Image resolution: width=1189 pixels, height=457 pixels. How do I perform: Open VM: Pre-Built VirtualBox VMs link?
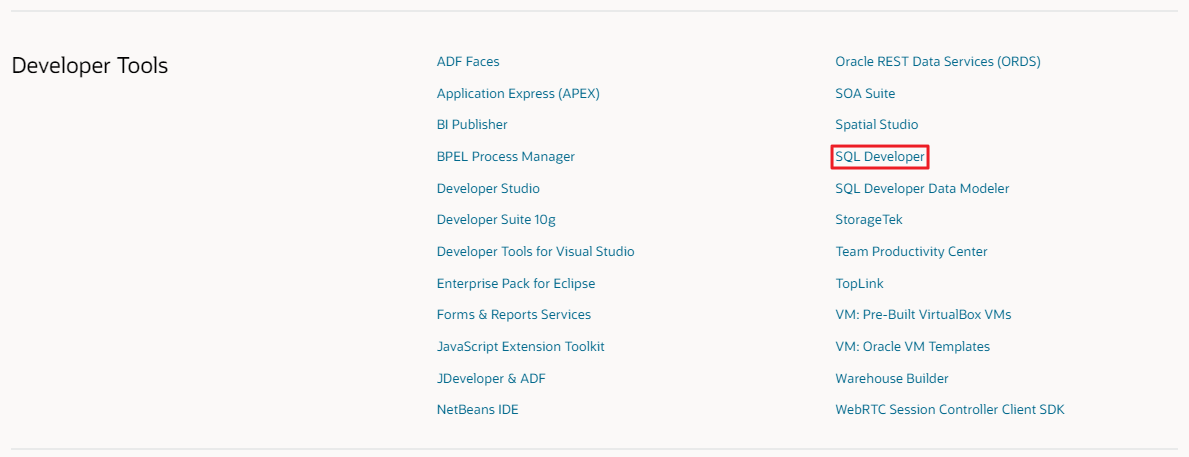[923, 315]
